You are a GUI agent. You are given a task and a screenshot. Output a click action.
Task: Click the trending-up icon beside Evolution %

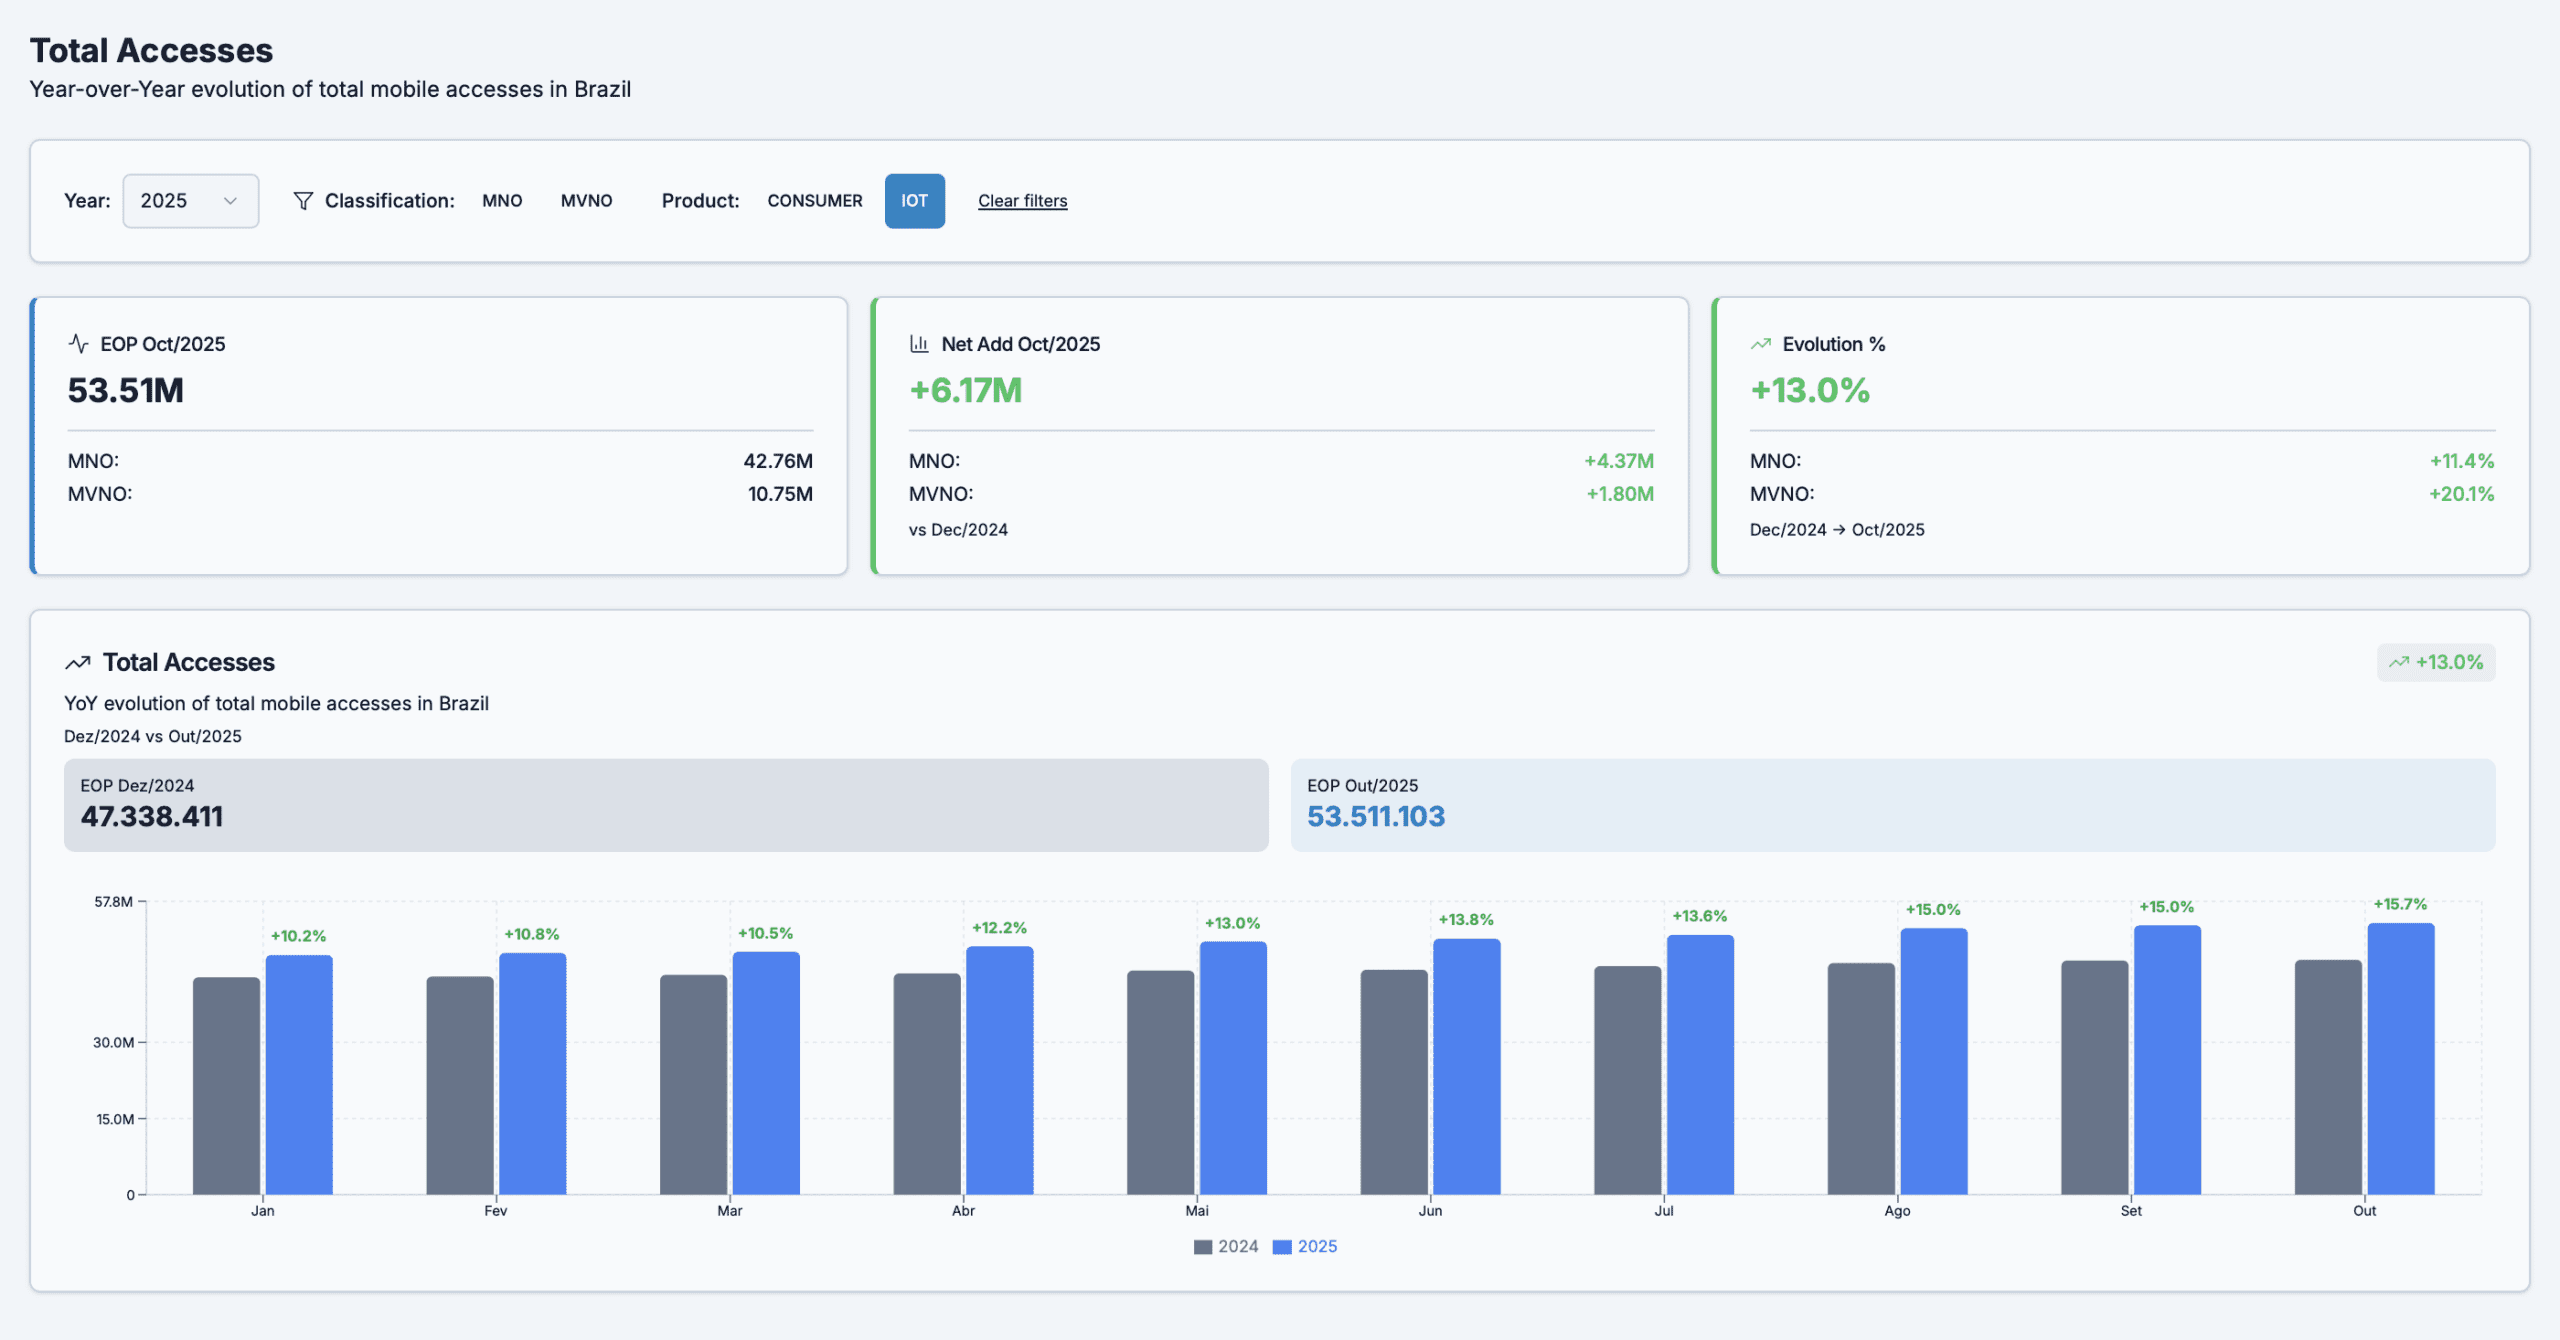coord(1761,344)
